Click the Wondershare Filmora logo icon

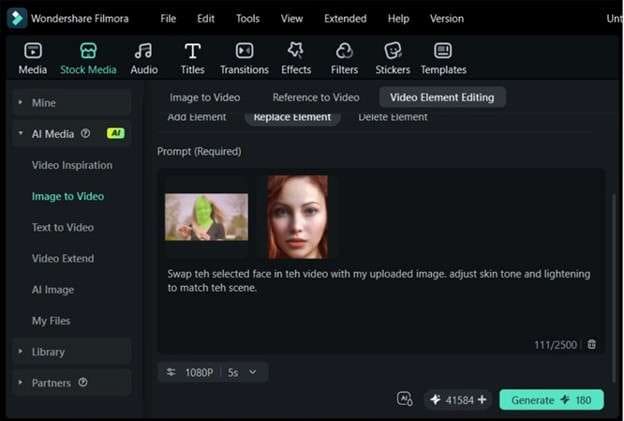coord(17,18)
